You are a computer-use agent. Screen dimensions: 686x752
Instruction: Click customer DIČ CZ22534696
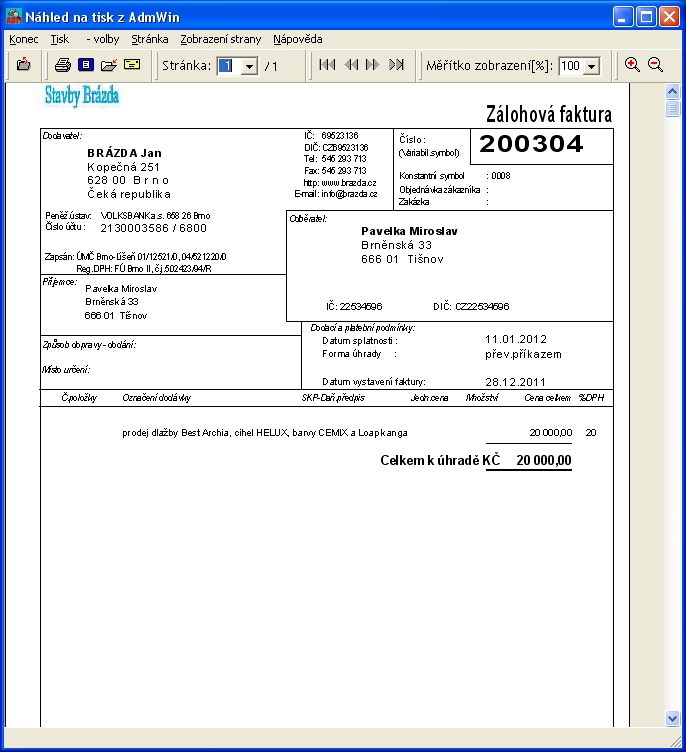point(471,306)
